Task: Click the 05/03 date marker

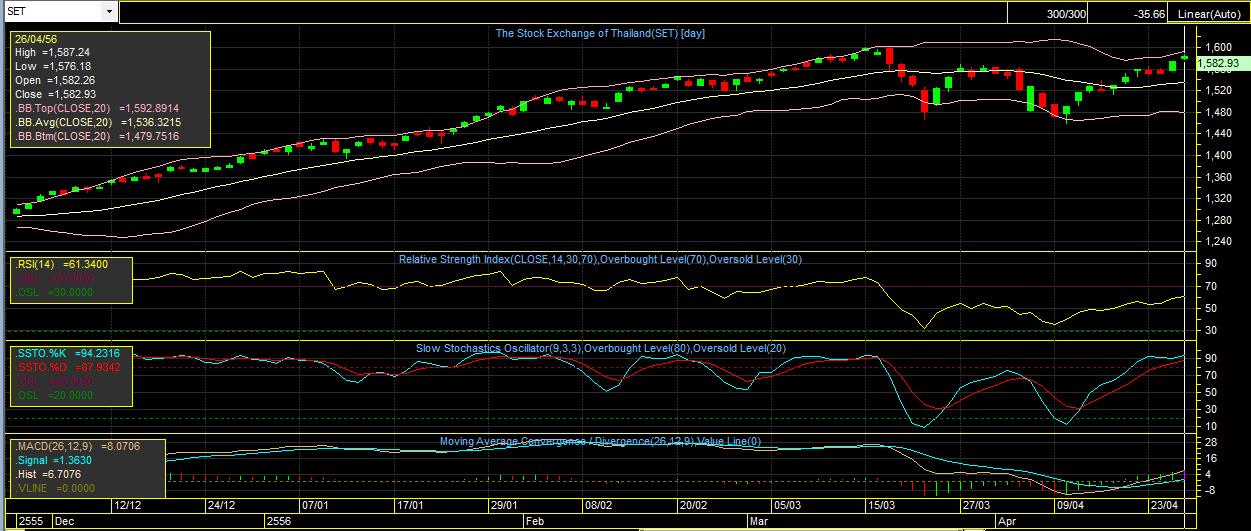Action: (786, 506)
